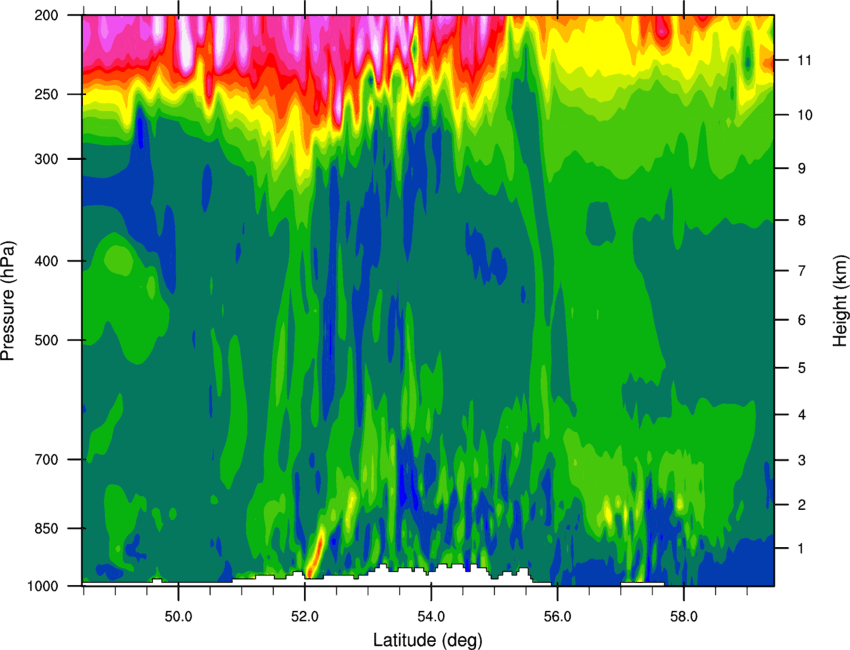Click the 8 km height label
The height and width of the screenshot is (650, 850).
(802, 220)
